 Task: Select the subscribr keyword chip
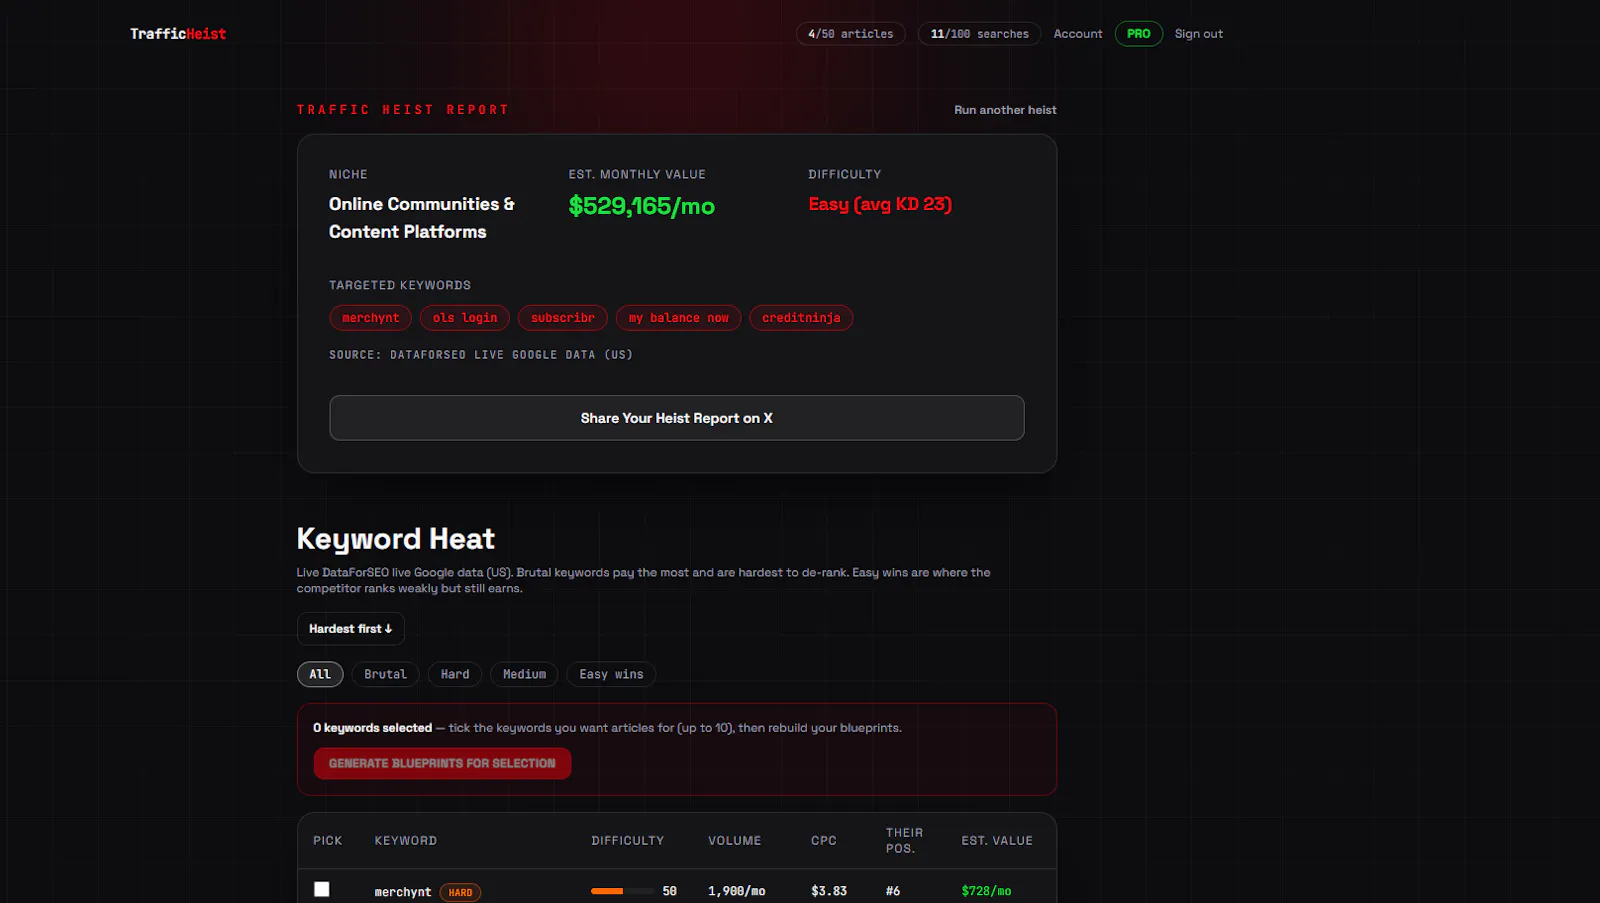(563, 318)
